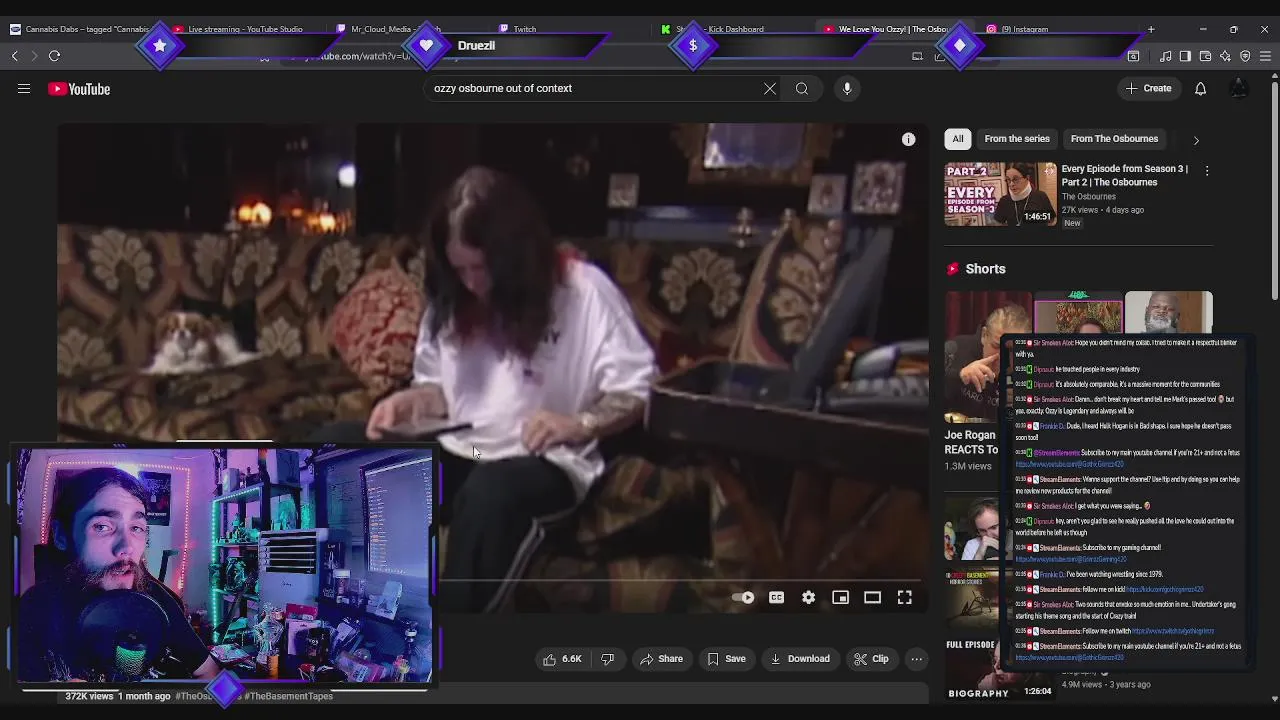Toggle the browser sidebar panel icon
1280x720 pixels.
point(1185,56)
